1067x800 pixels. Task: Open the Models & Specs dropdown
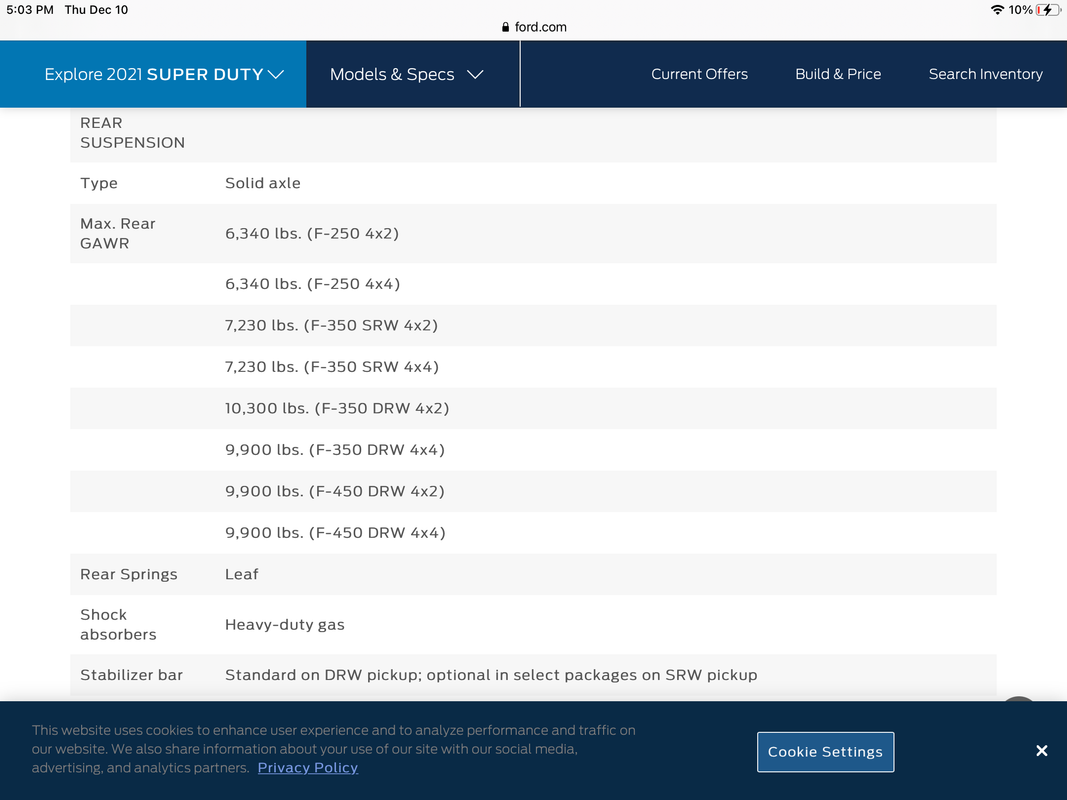click(x=406, y=74)
